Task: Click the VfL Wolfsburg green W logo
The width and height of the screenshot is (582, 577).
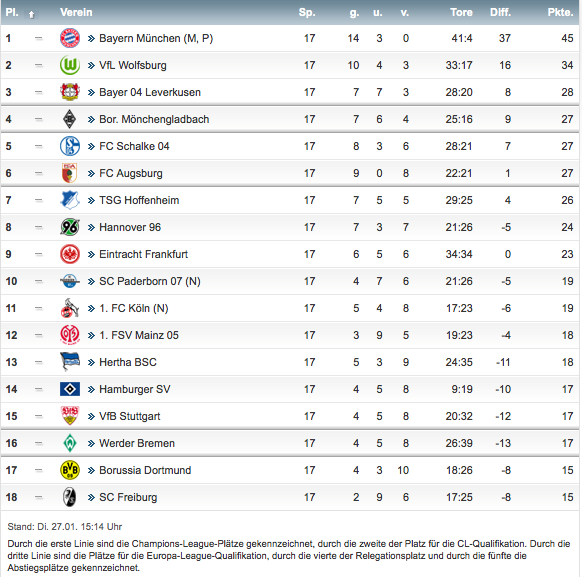Action: pyautogui.click(x=70, y=65)
